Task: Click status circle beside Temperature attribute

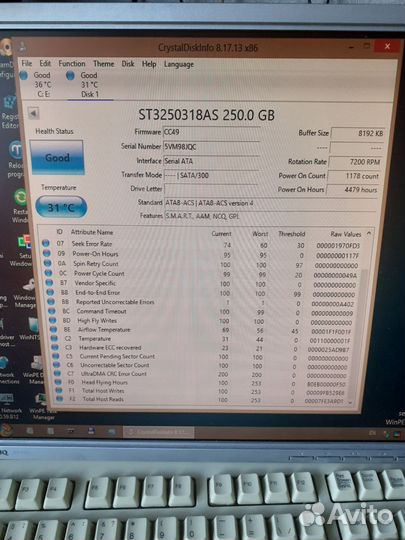Action: pyautogui.click(x=54, y=339)
